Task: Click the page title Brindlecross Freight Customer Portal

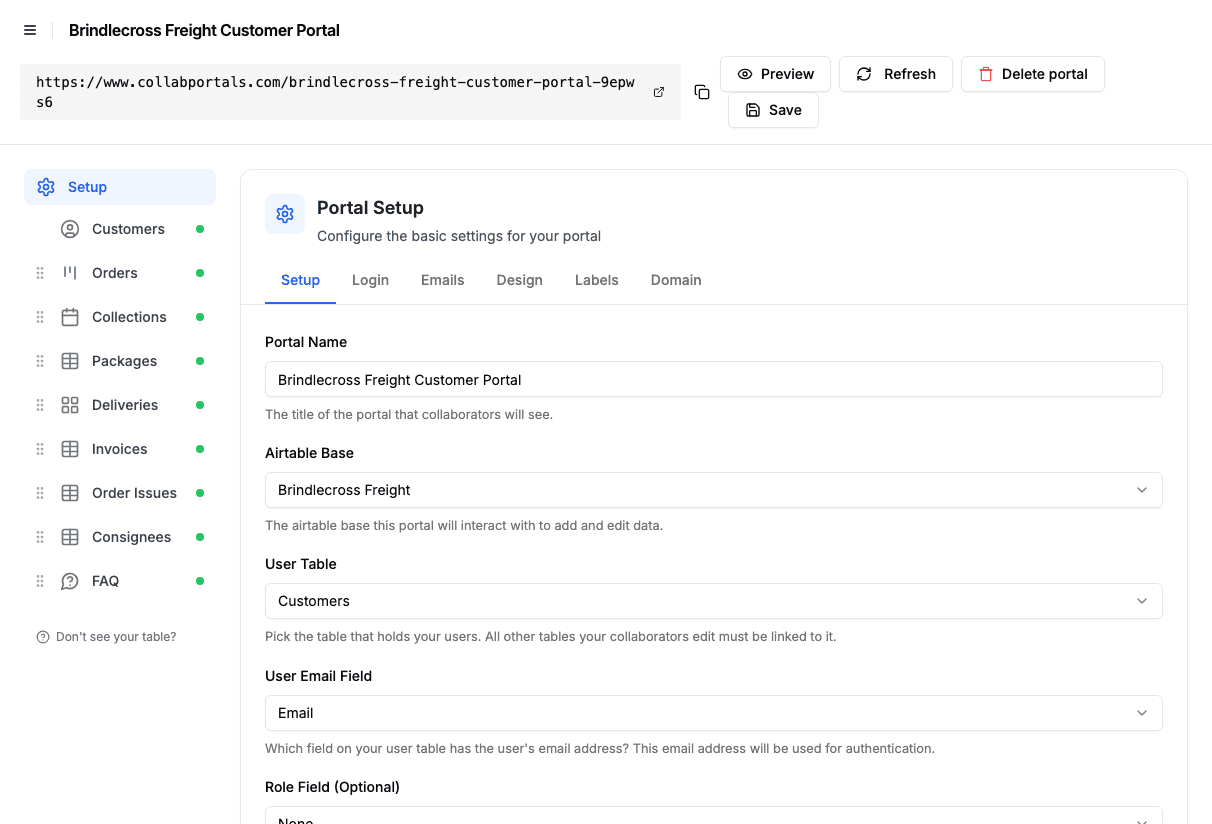Action: pos(204,30)
